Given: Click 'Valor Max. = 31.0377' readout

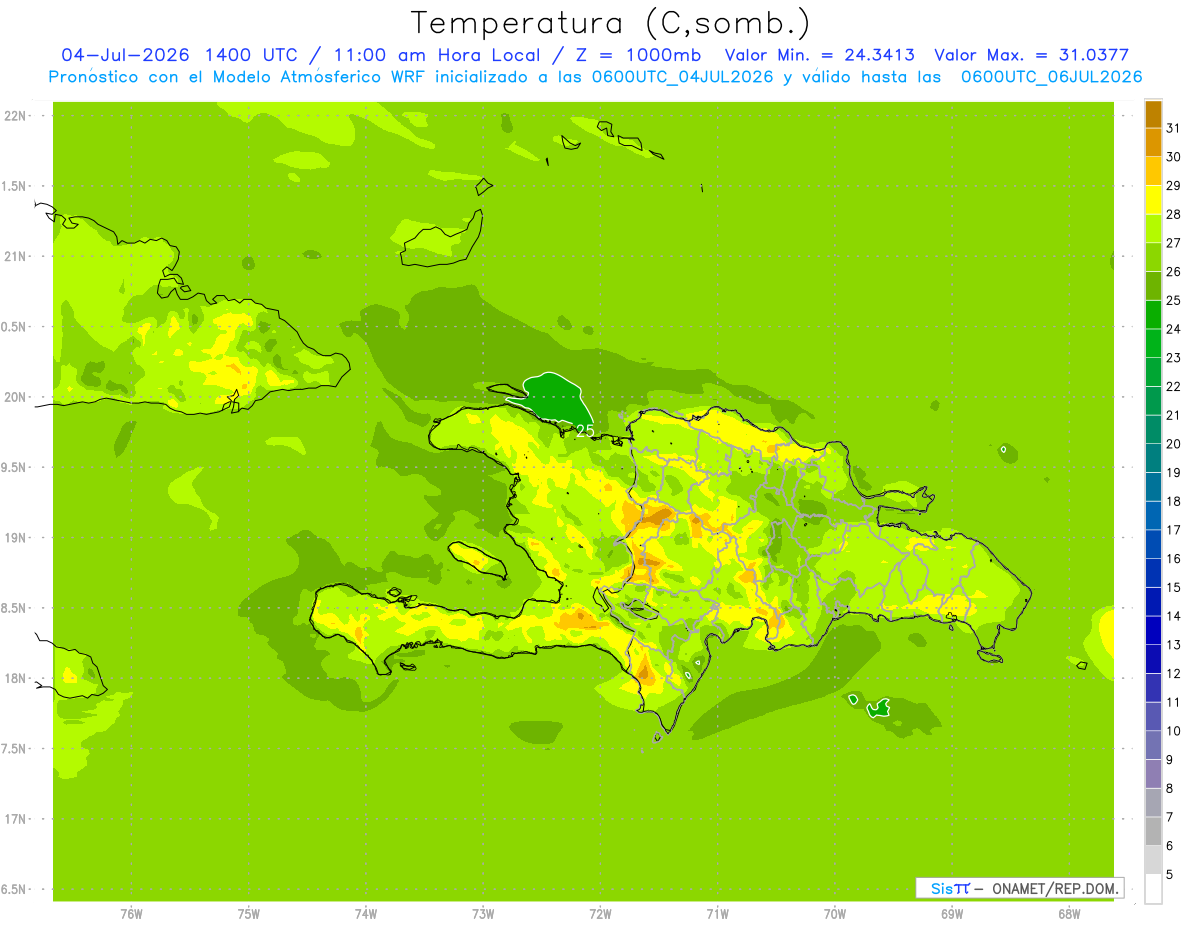Looking at the screenshot, I should (x=1032, y=55).
